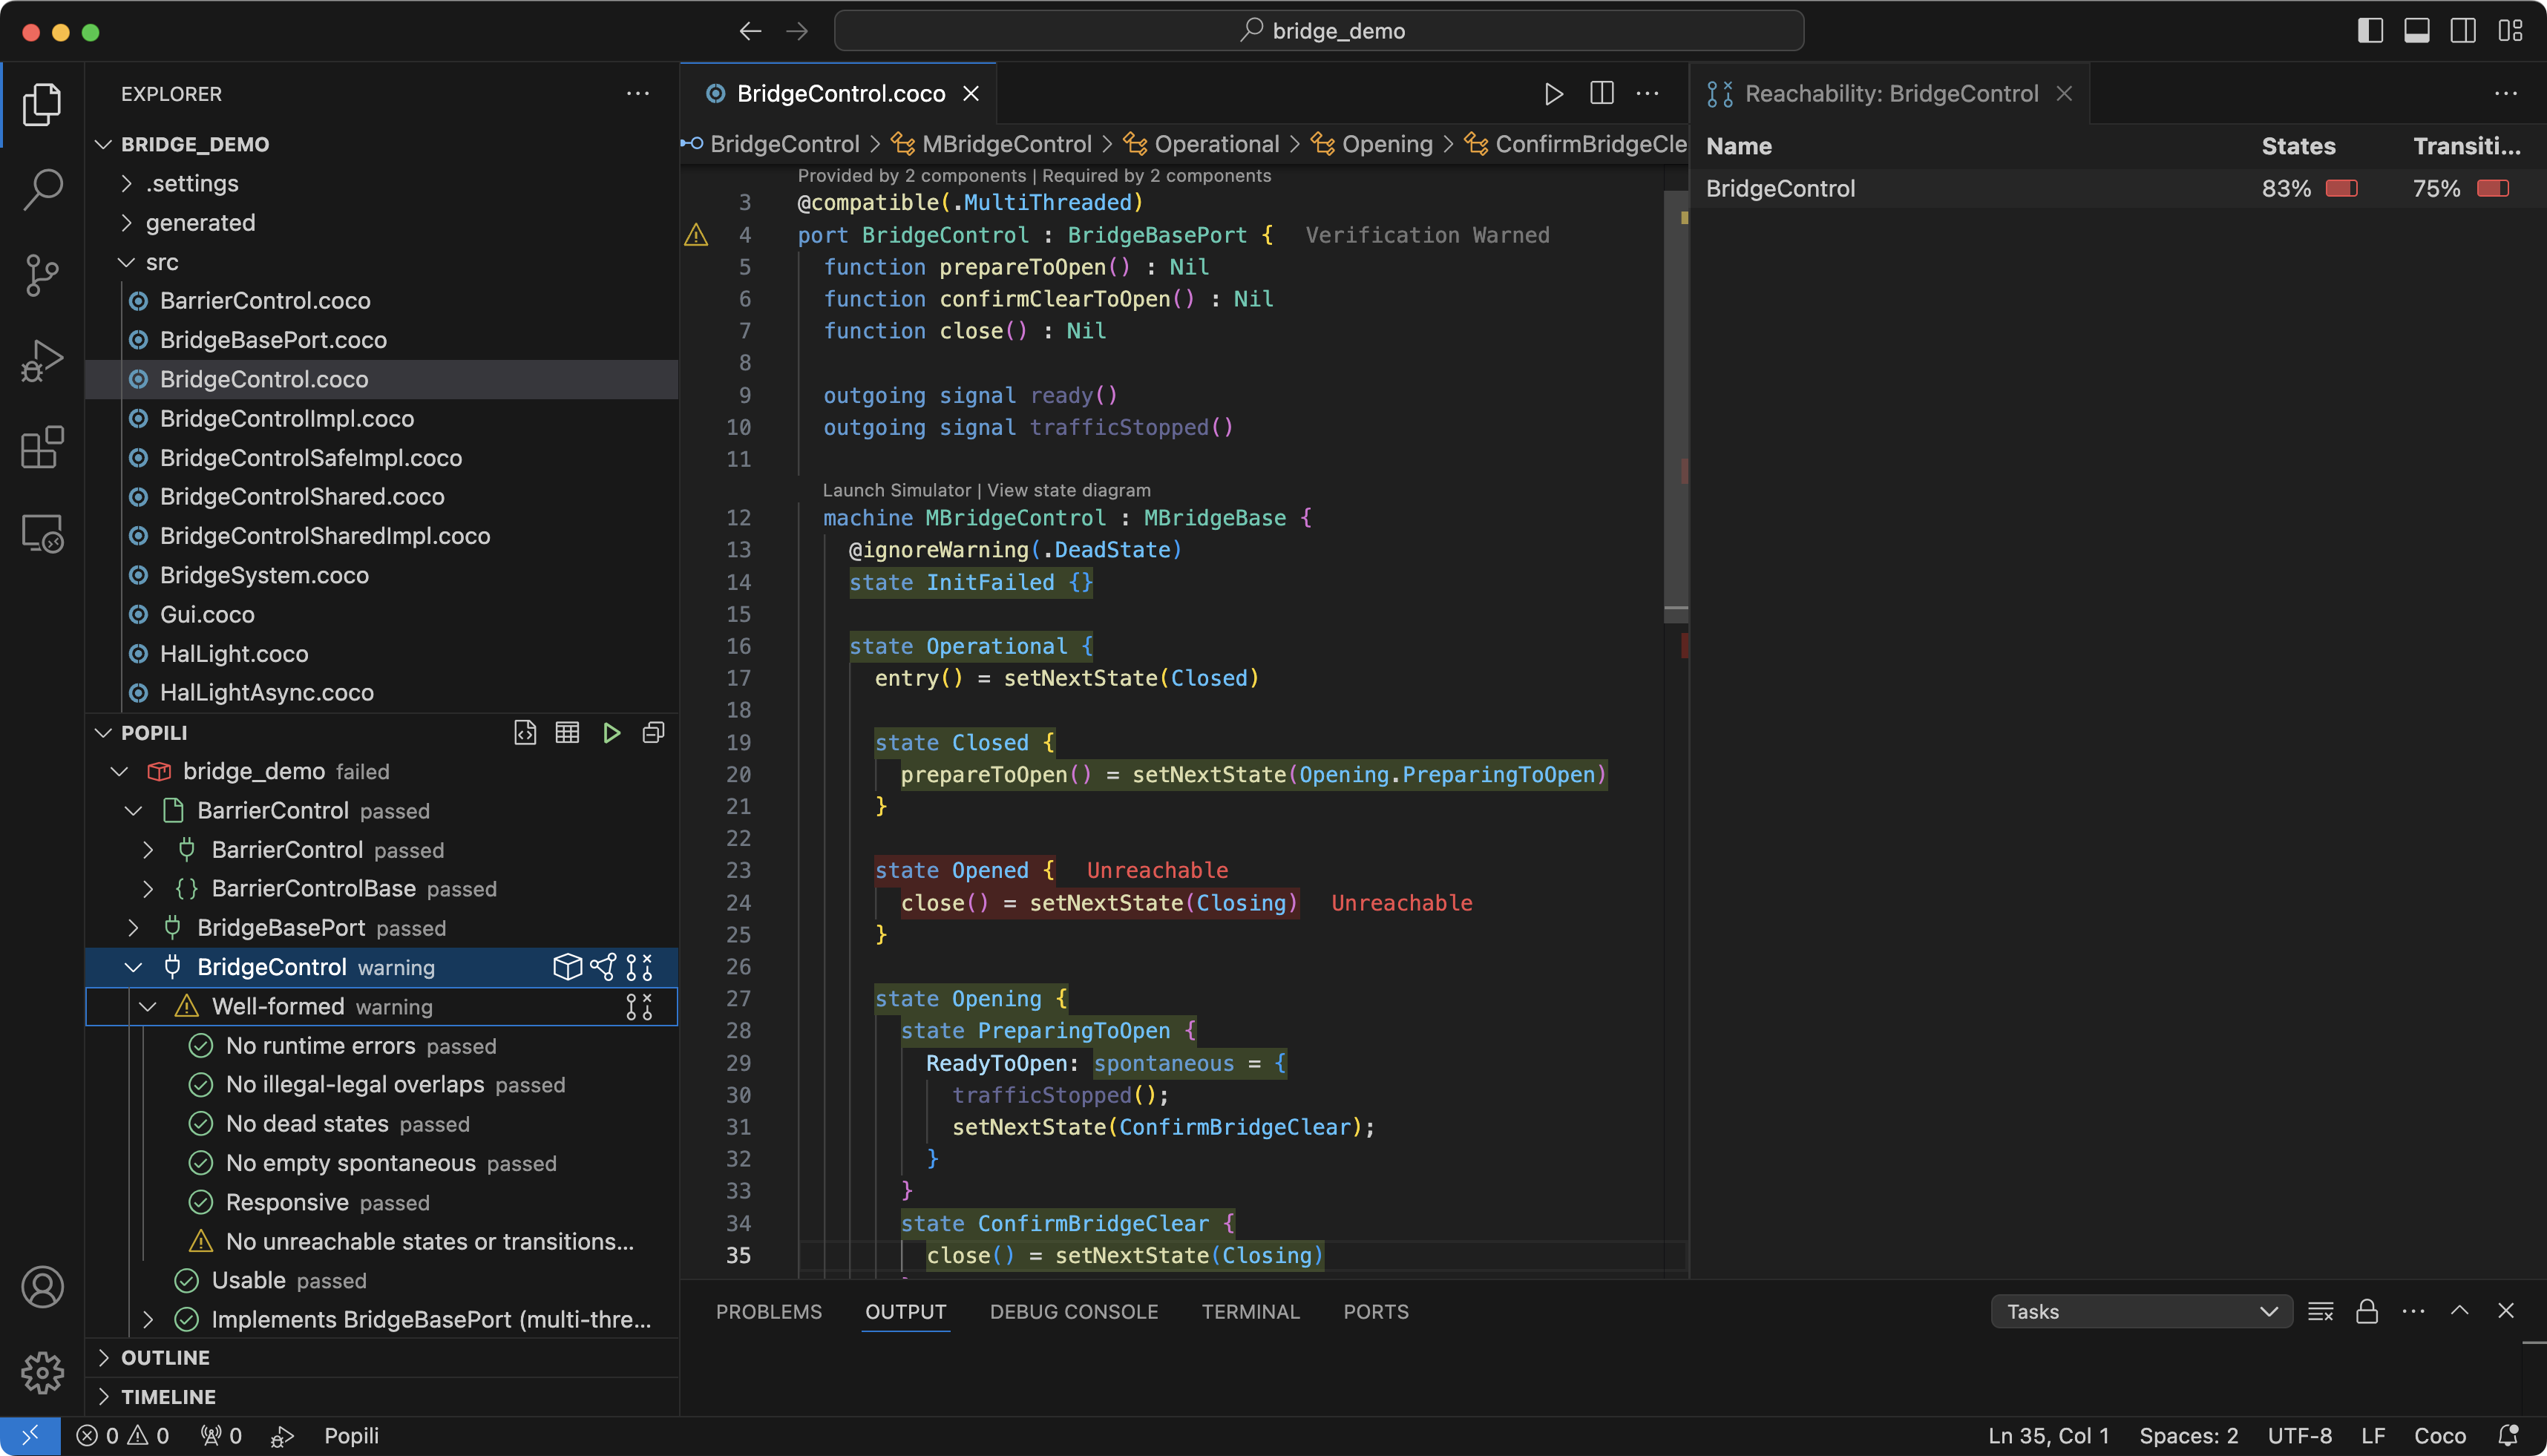Open the Remote Explorer icon
Screen dimensions: 2547x1456
click(42, 533)
